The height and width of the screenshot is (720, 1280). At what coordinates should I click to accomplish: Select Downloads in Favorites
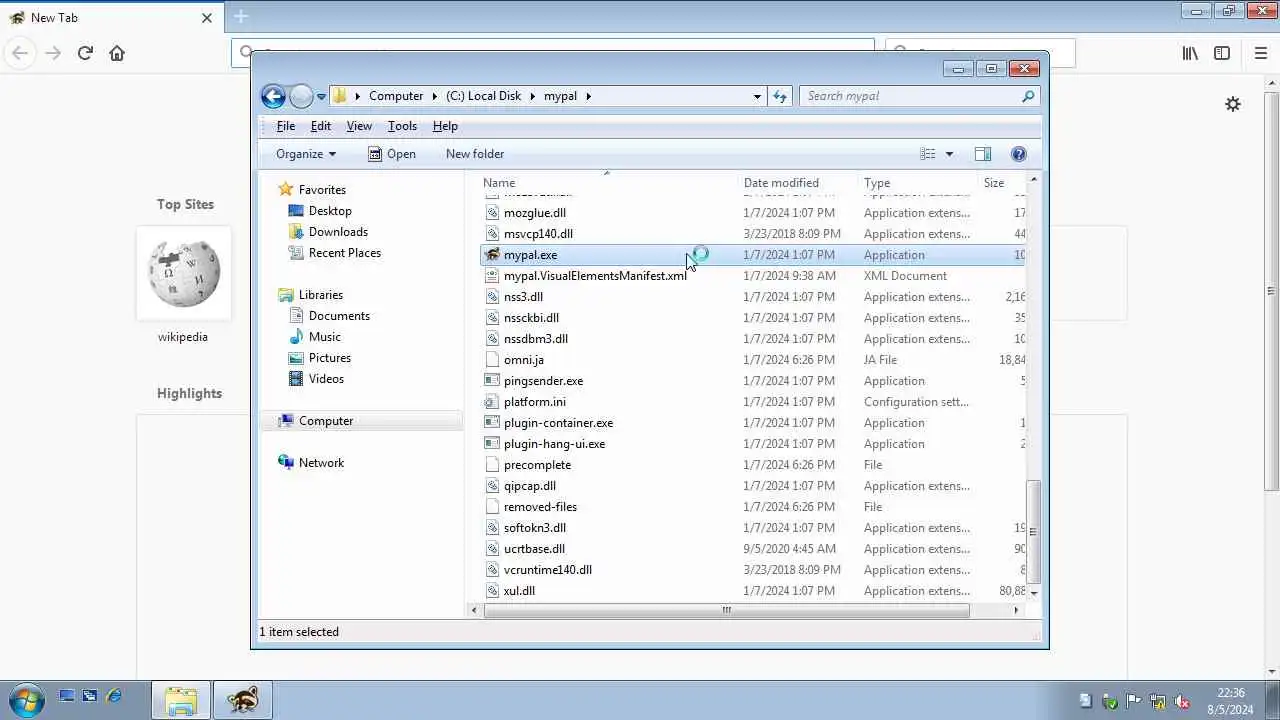tap(338, 232)
